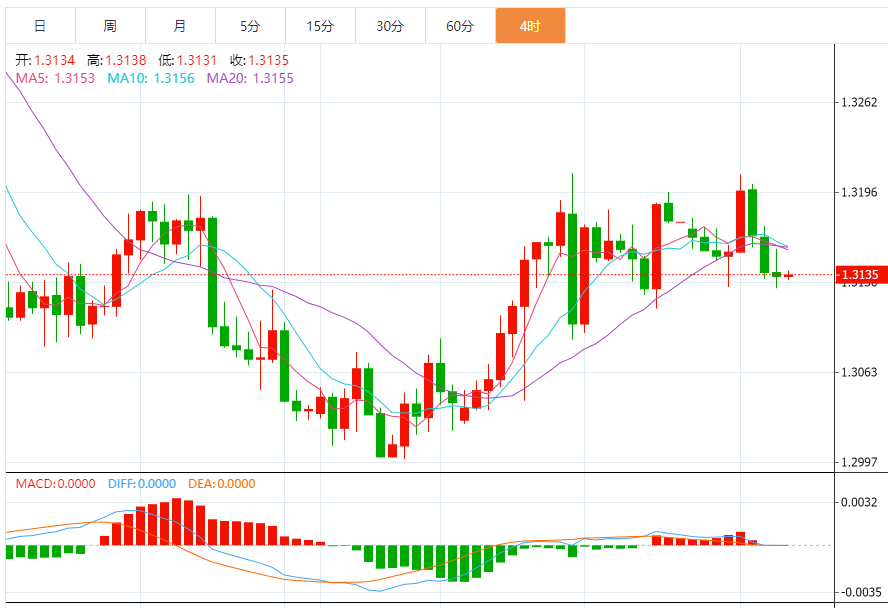Click the current price tag 1.3135
This screenshot has width=888, height=608.
[x=859, y=275]
